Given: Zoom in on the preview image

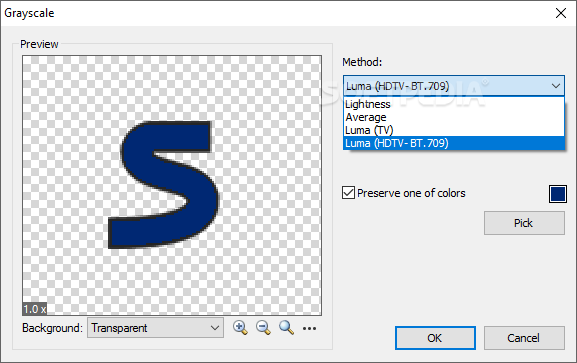Looking at the screenshot, I should pyautogui.click(x=240, y=327).
